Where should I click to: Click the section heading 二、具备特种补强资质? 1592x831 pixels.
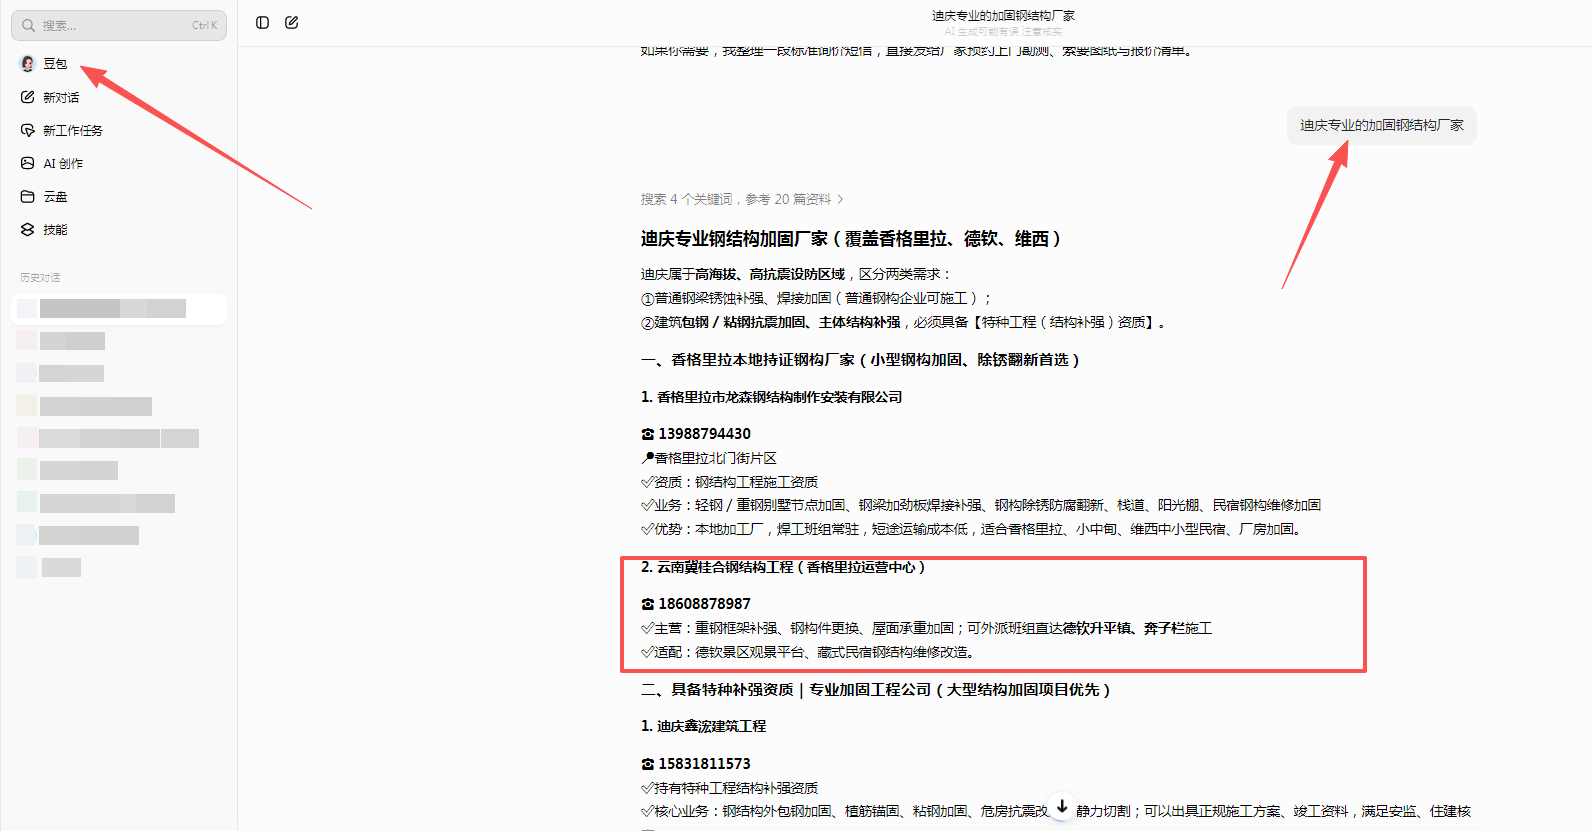click(x=875, y=690)
